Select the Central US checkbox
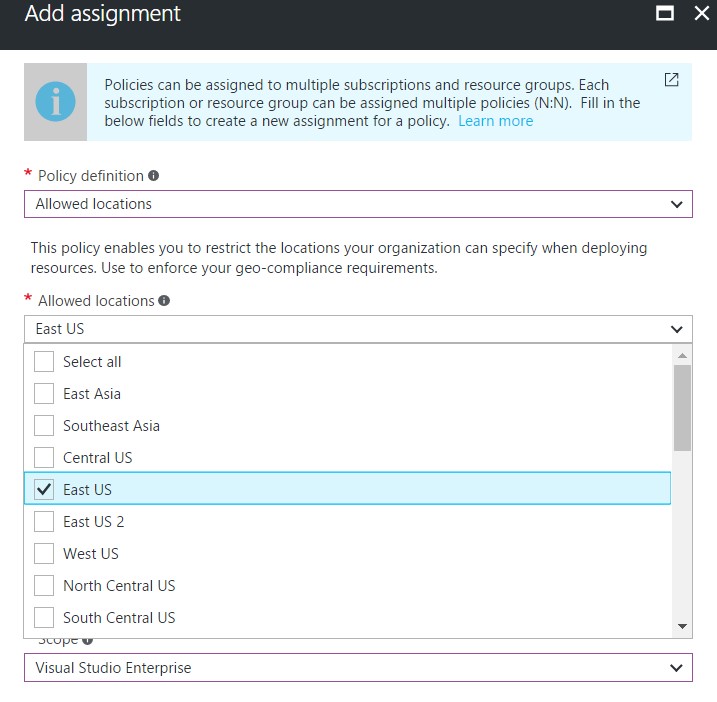 44,458
